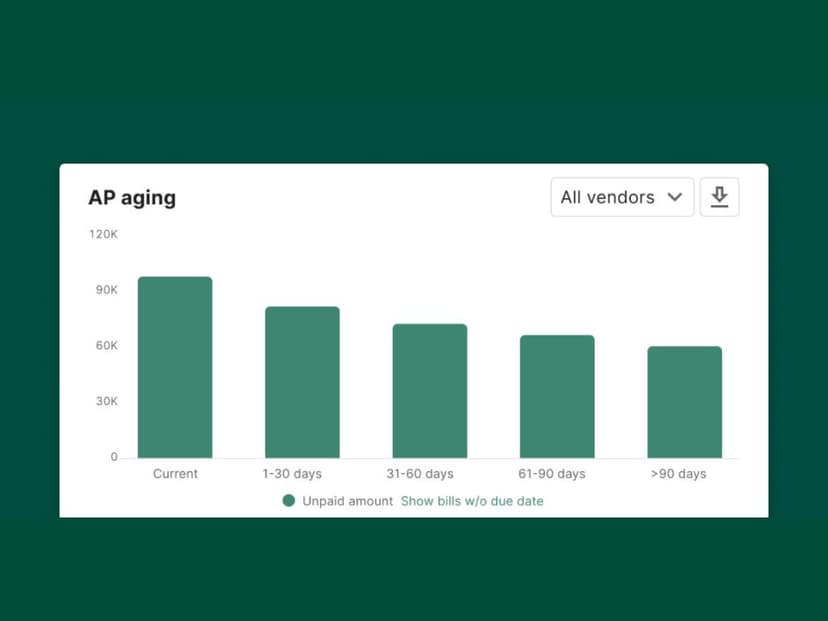
Task: Click the 31-60 days axis label
Action: coord(420,474)
